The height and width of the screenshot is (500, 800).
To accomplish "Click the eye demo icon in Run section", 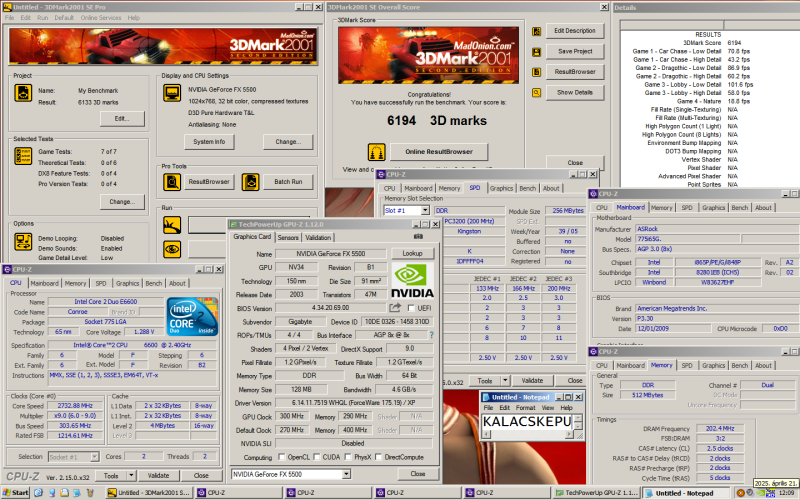I will coord(172,249).
